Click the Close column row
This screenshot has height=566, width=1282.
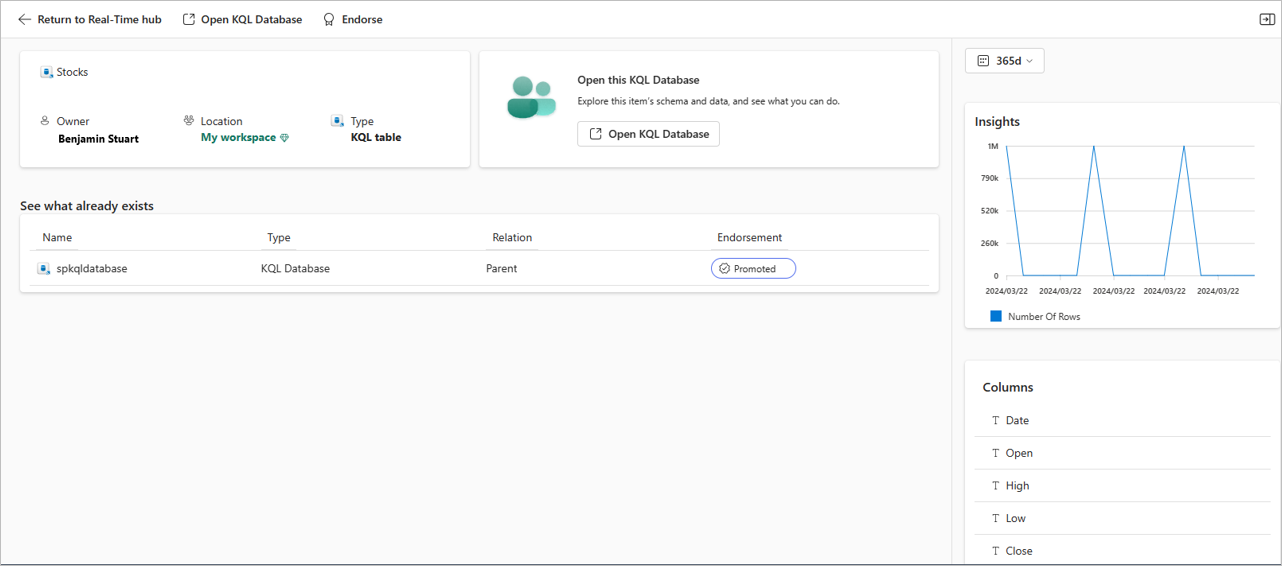[1122, 551]
